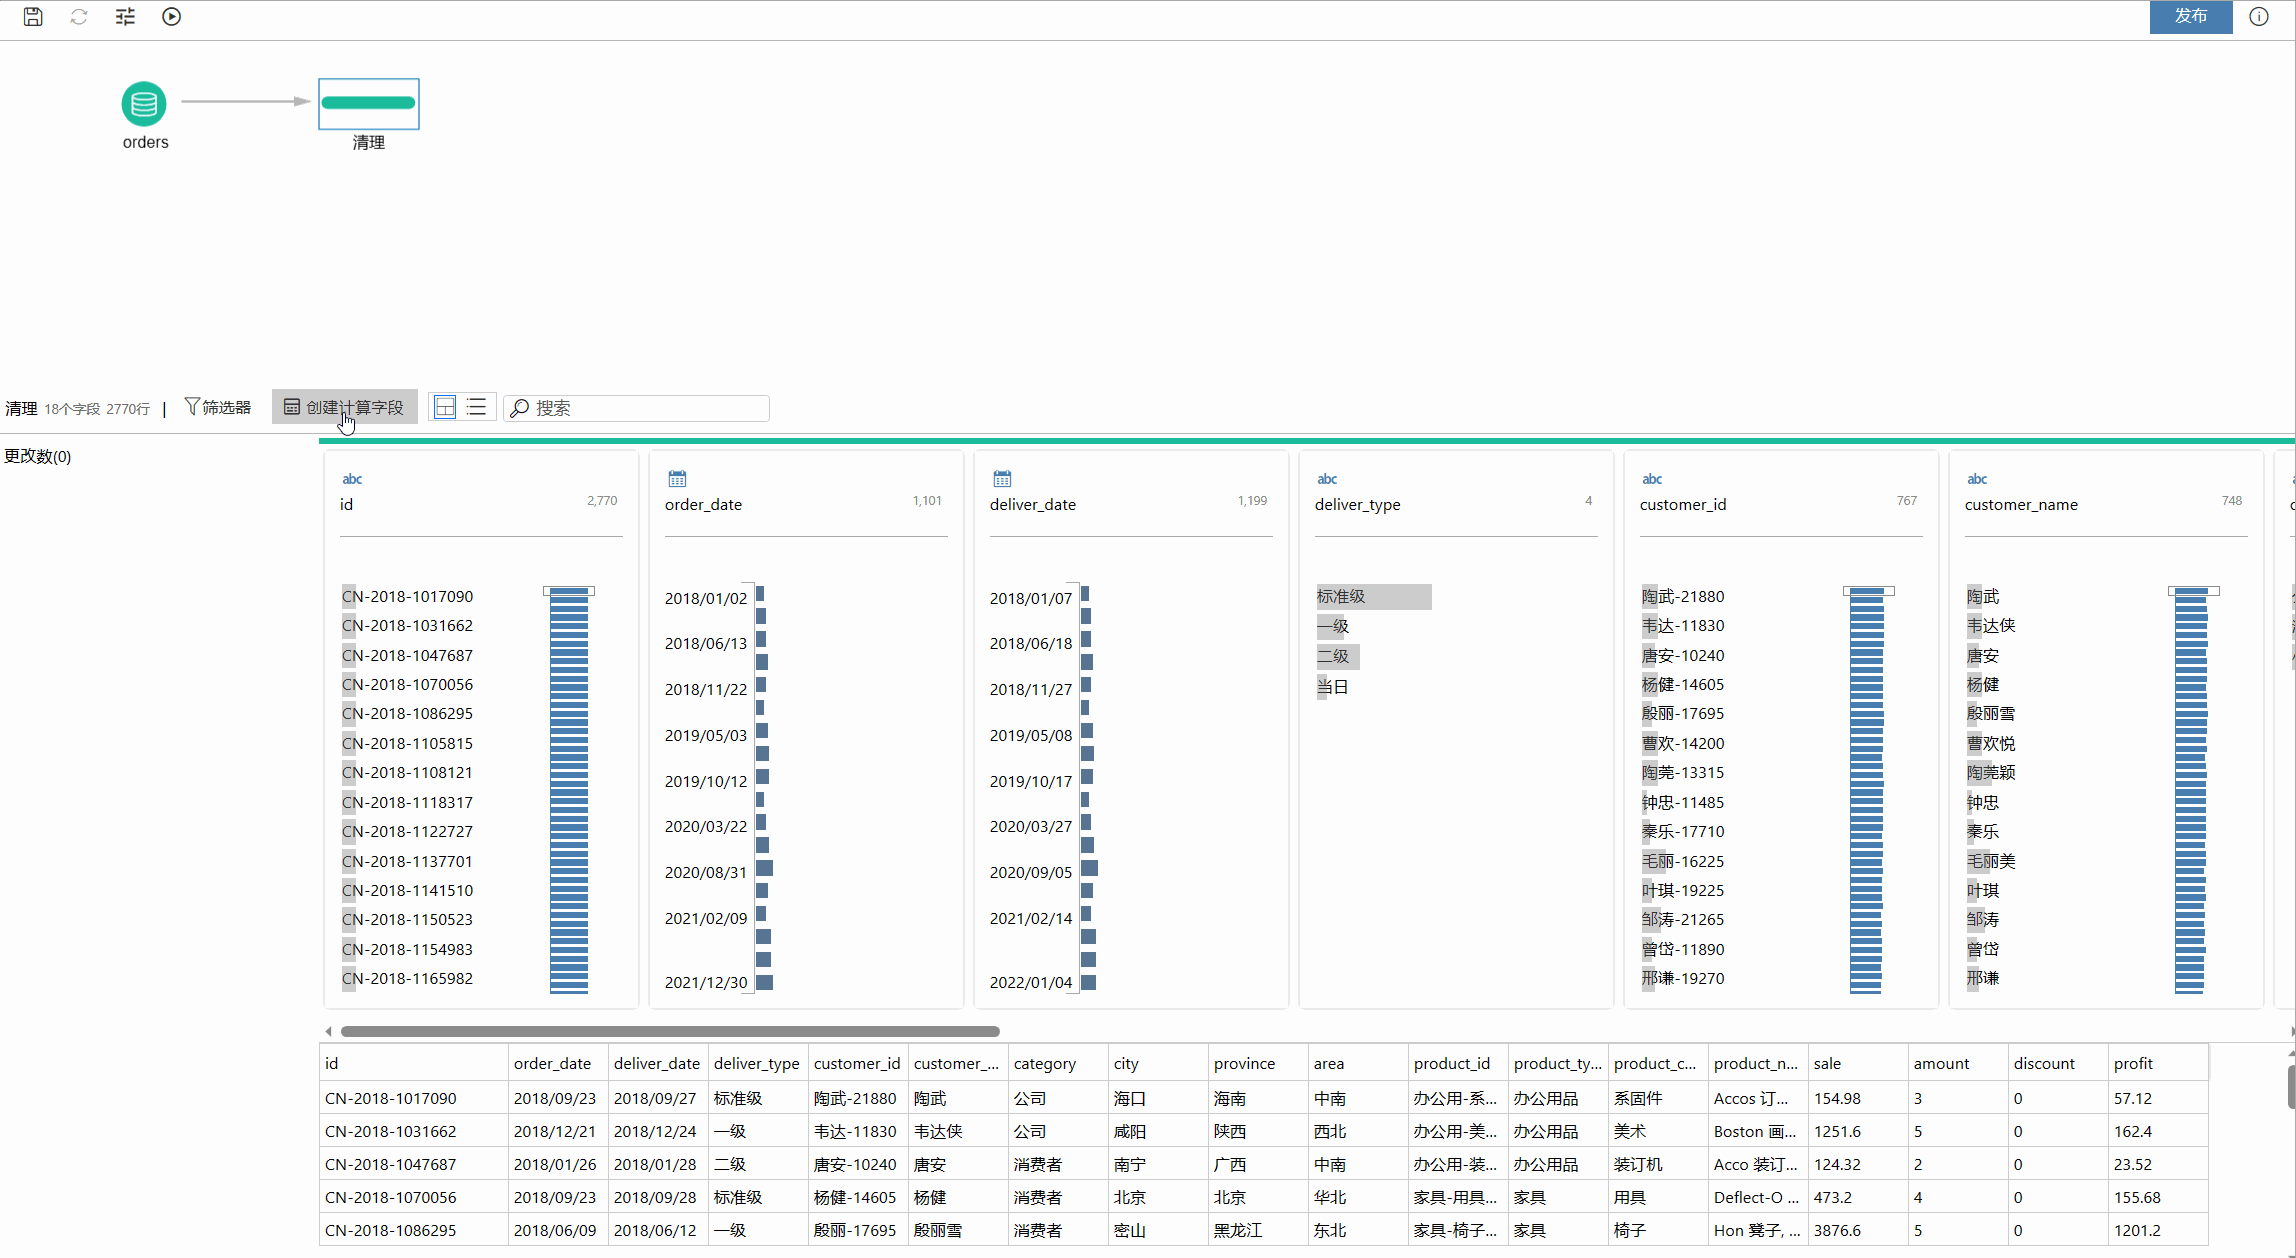Open deliver_type field data type icon
Viewport: 2296px width, 1258px height.
pyautogui.click(x=1327, y=479)
